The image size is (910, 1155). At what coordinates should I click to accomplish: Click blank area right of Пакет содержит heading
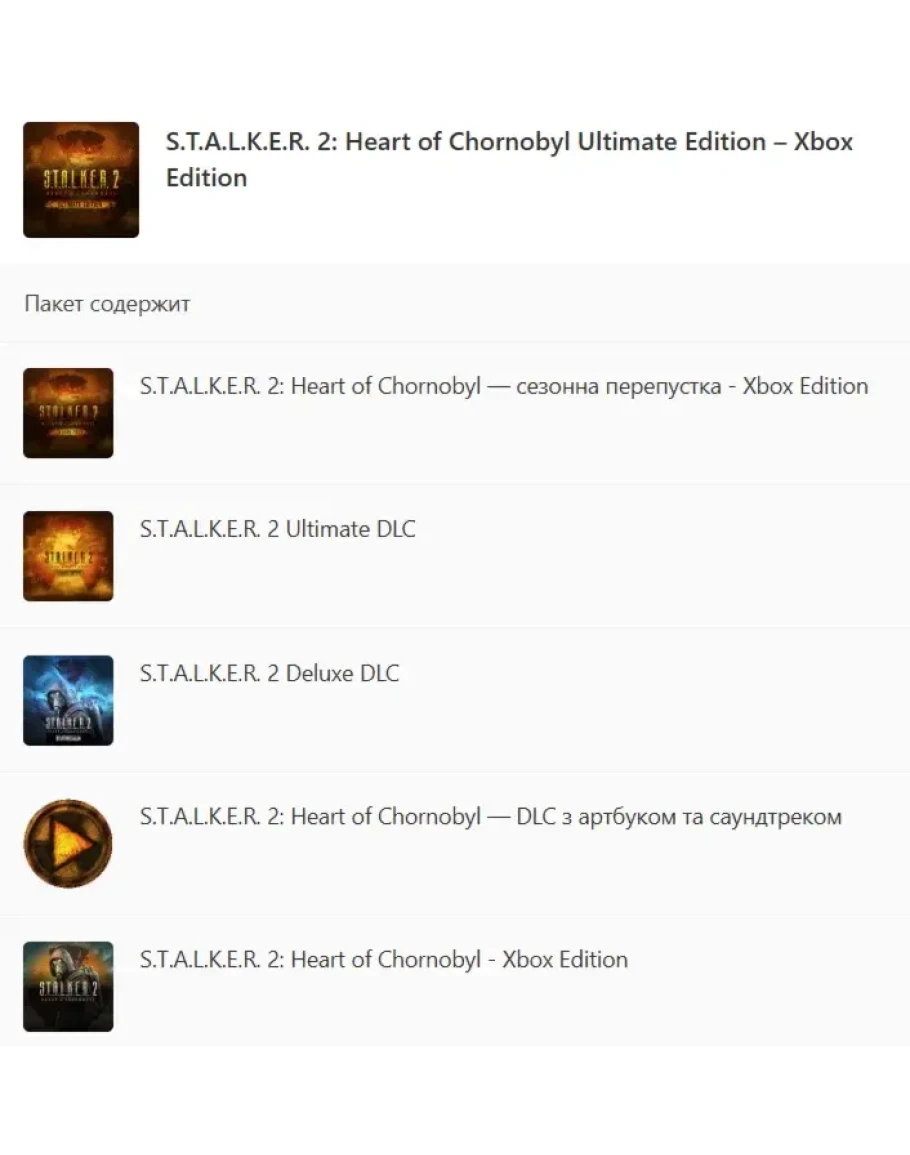545,303
